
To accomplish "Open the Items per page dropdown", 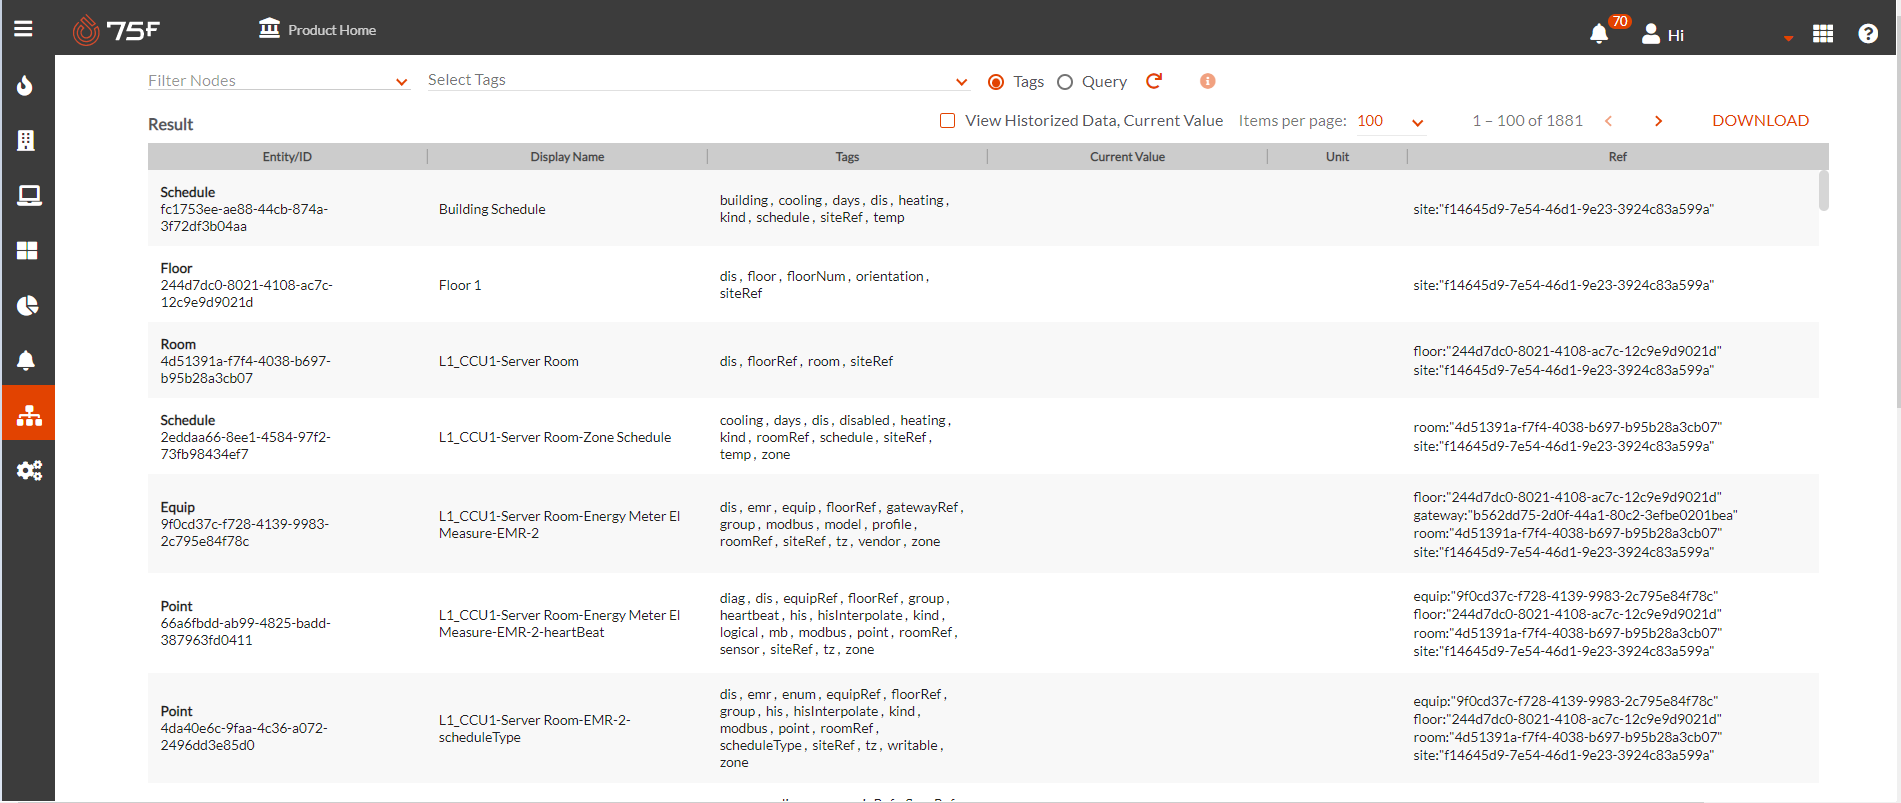I will [x=1390, y=121].
